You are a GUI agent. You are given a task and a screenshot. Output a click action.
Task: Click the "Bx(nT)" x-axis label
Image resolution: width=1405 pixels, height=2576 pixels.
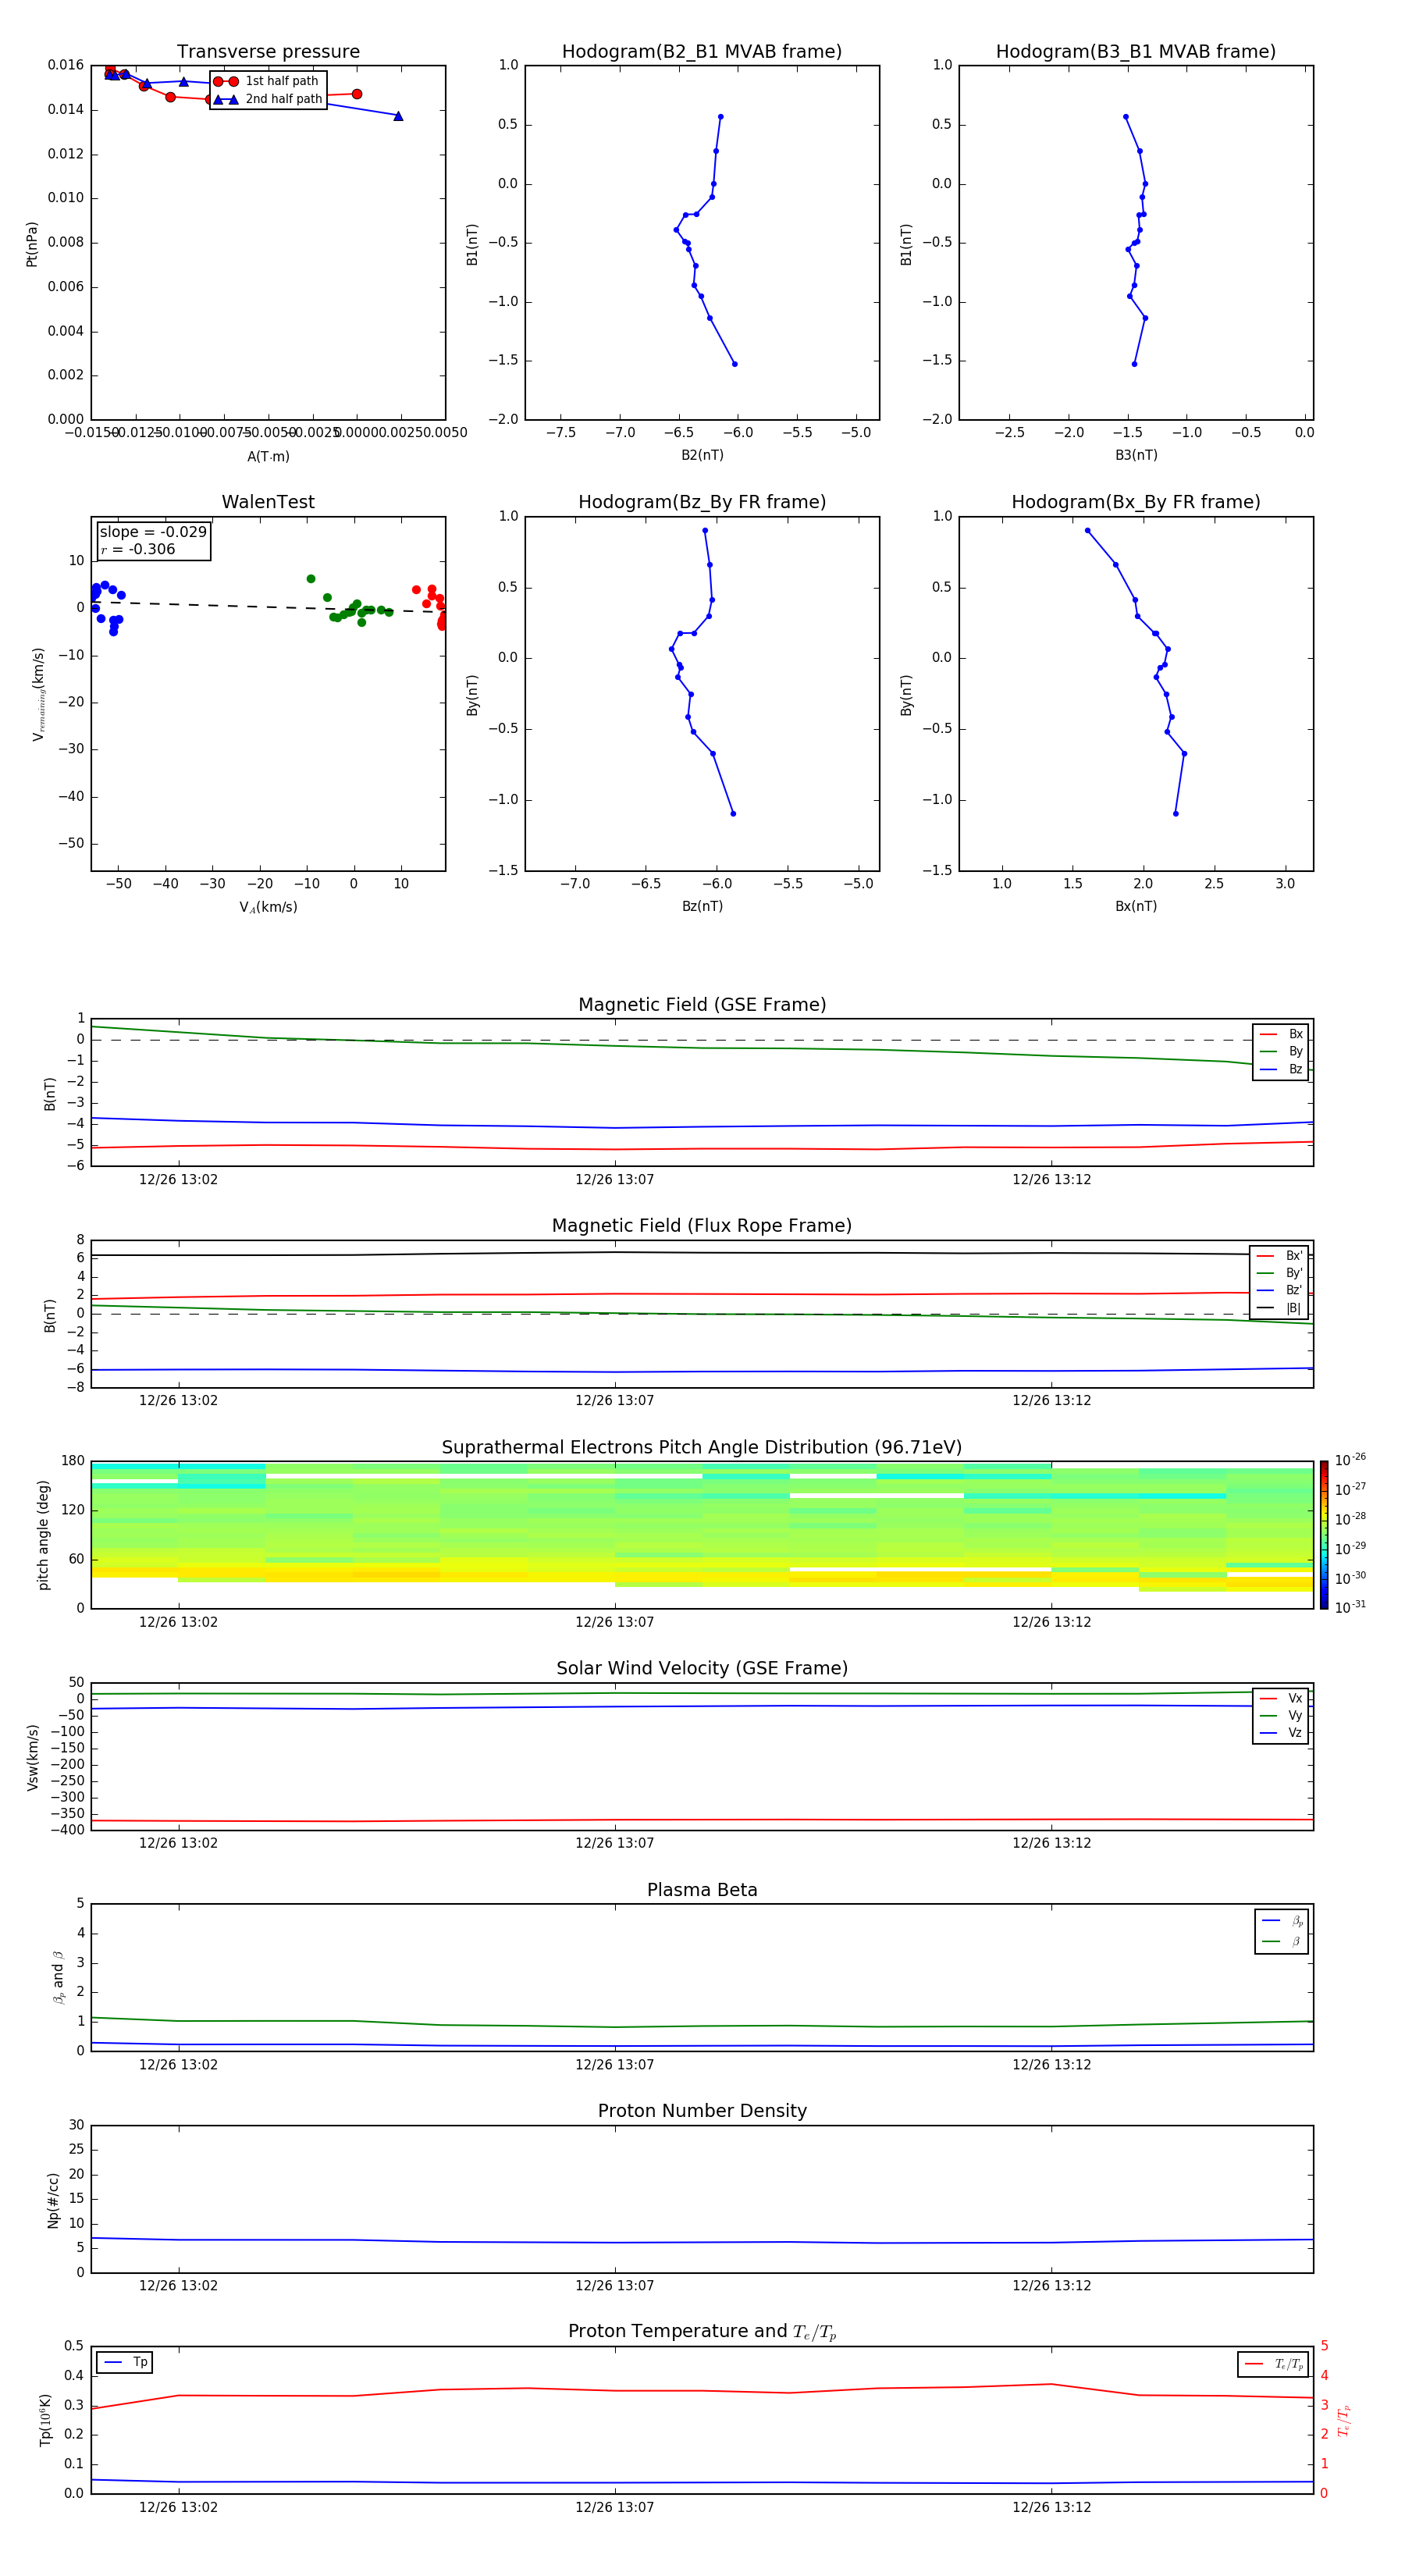click(x=1136, y=906)
